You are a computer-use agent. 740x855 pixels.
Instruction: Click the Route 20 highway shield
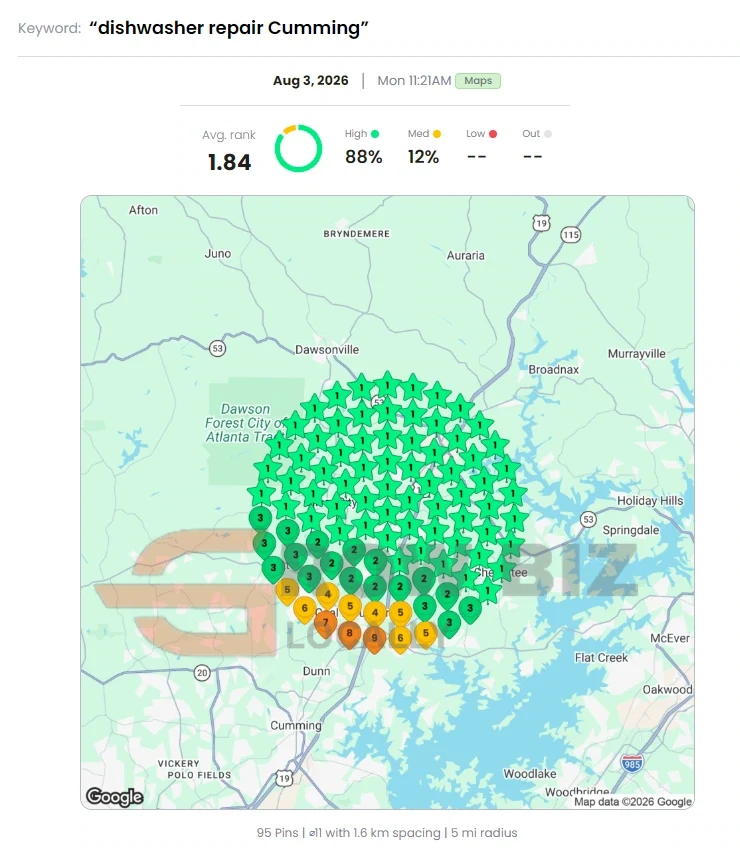[202, 673]
